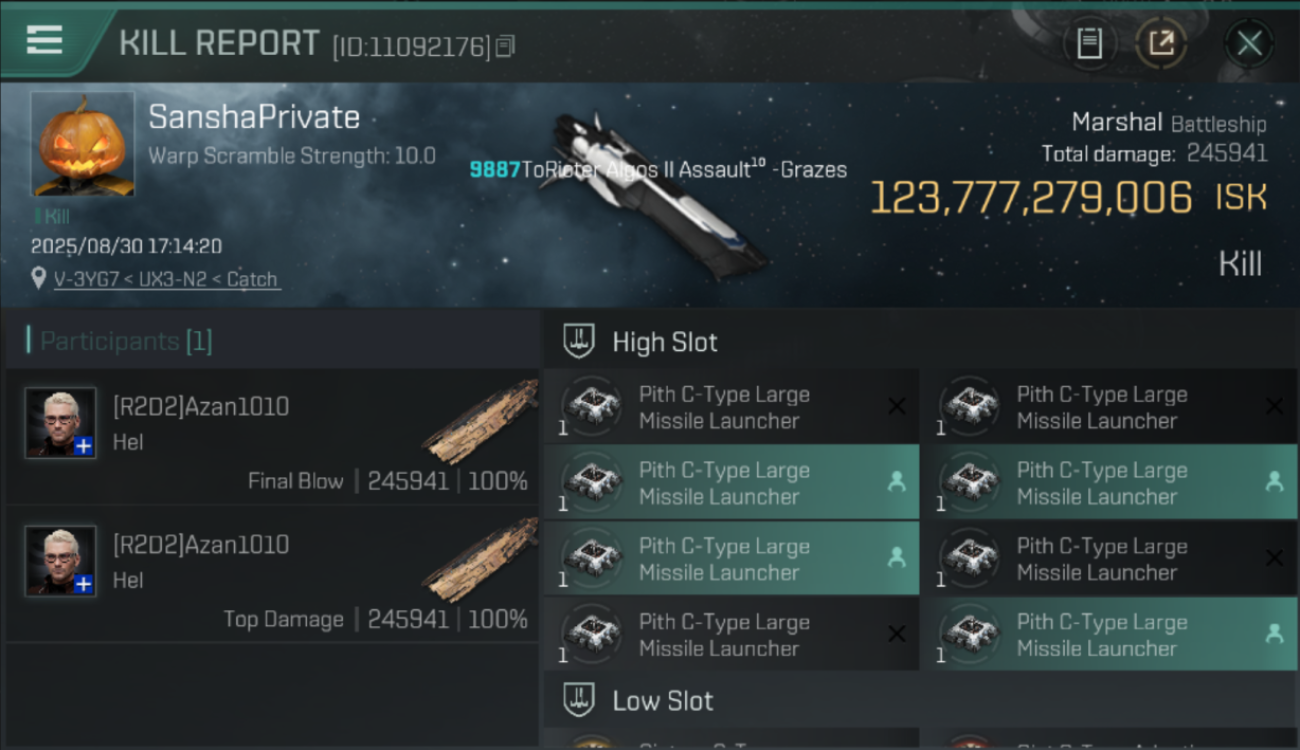Click Hel ship icon in Final Blow row
This screenshot has height=750, width=1300.
point(480,422)
